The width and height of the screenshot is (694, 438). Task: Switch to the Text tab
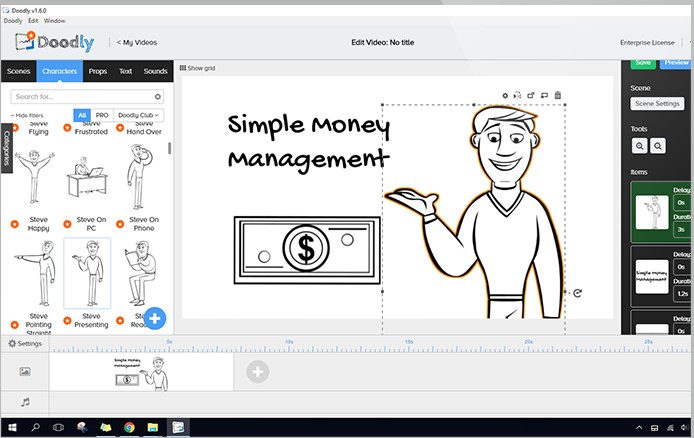pos(125,71)
